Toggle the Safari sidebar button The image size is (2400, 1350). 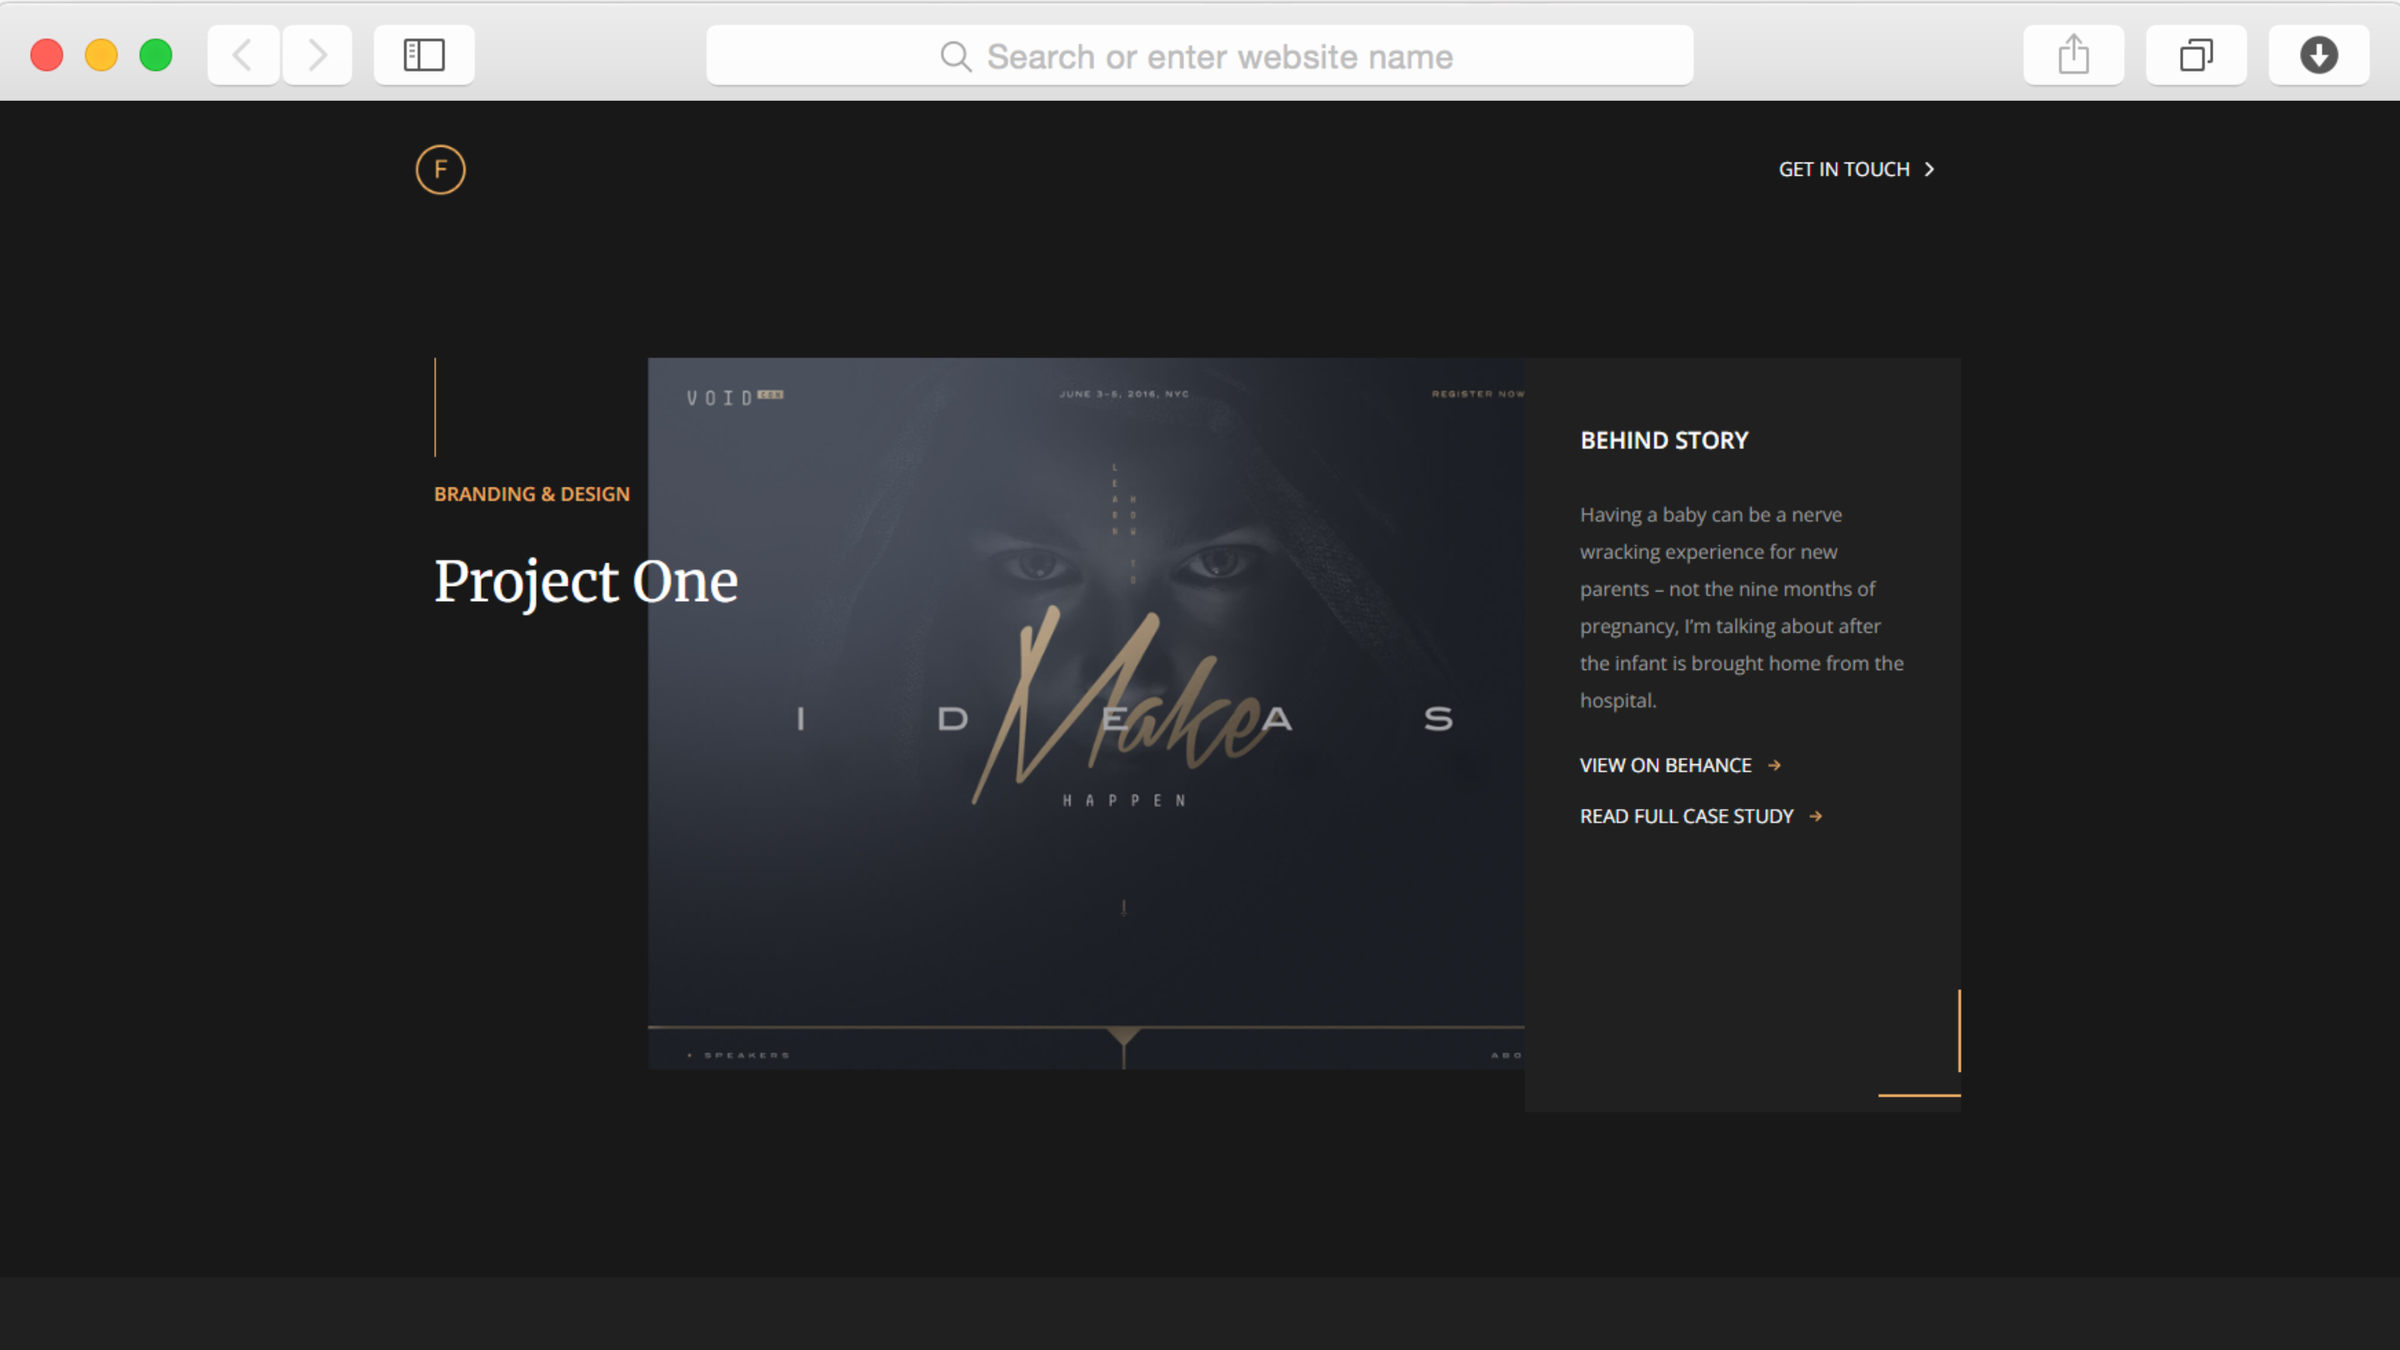click(x=424, y=55)
